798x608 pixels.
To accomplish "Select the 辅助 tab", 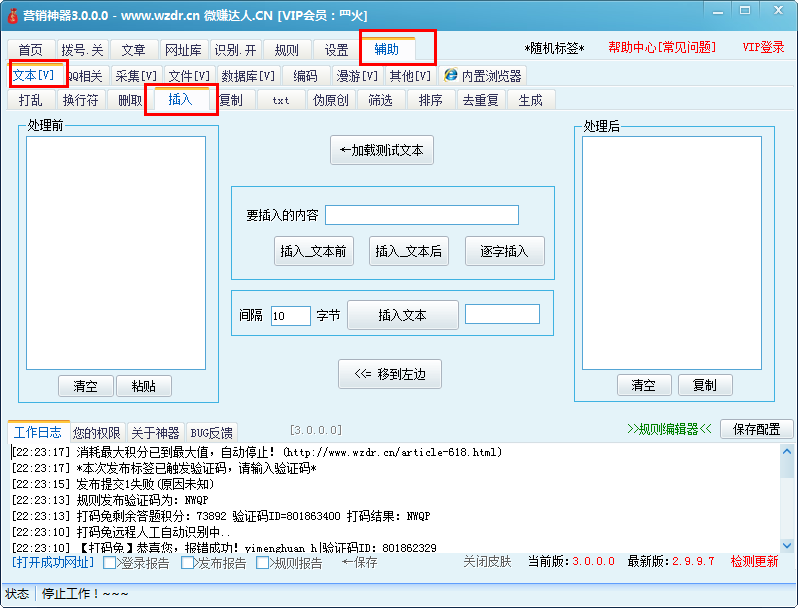I will (x=387, y=49).
